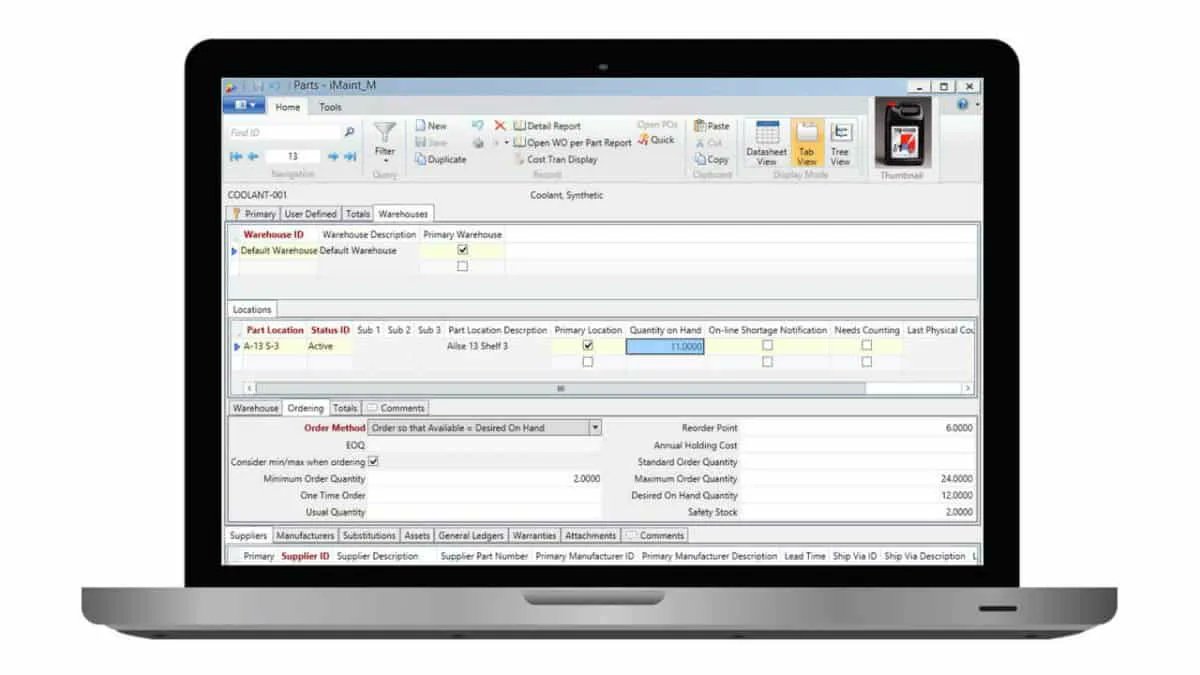Open the General Ledgers tab

pyautogui.click(x=471, y=536)
